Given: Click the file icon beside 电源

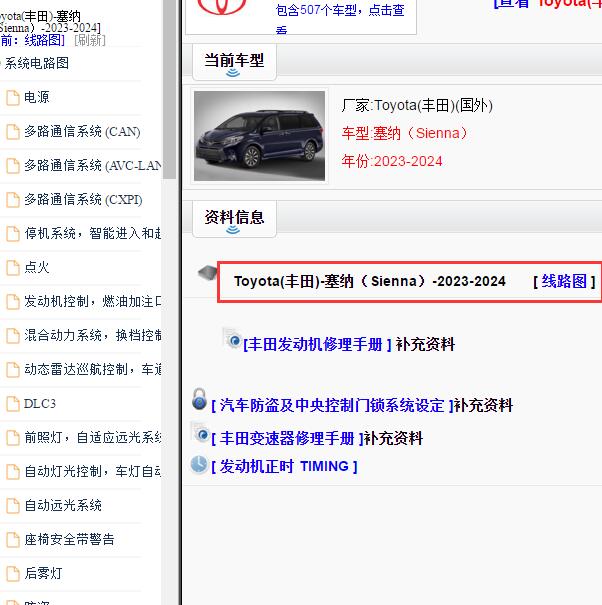Looking at the screenshot, I should (13, 98).
